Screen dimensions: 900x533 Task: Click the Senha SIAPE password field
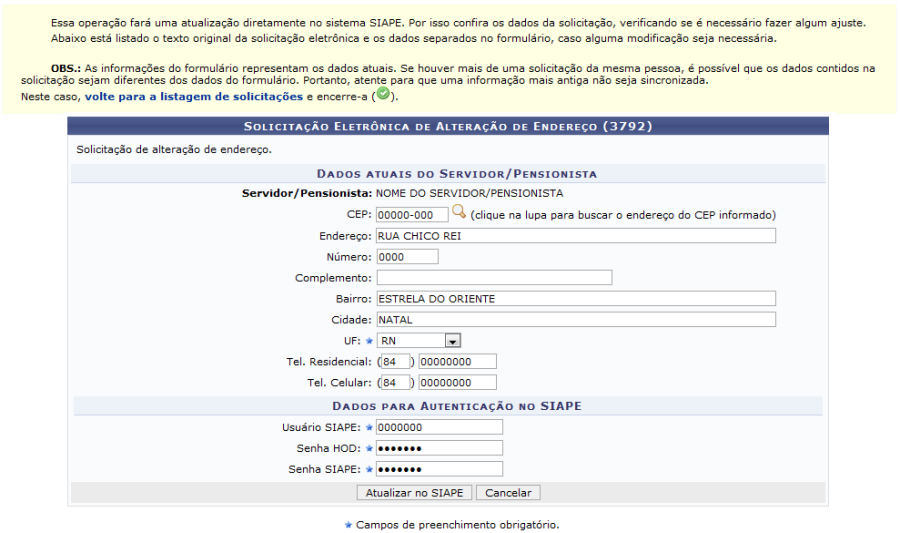tap(439, 469)
